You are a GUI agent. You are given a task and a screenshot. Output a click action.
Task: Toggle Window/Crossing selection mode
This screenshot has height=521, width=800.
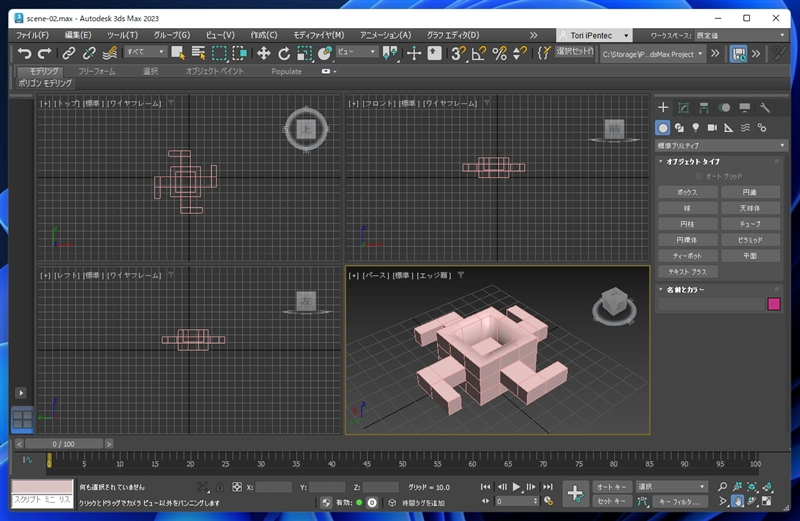pyautogui.click(x=240, y=53)
